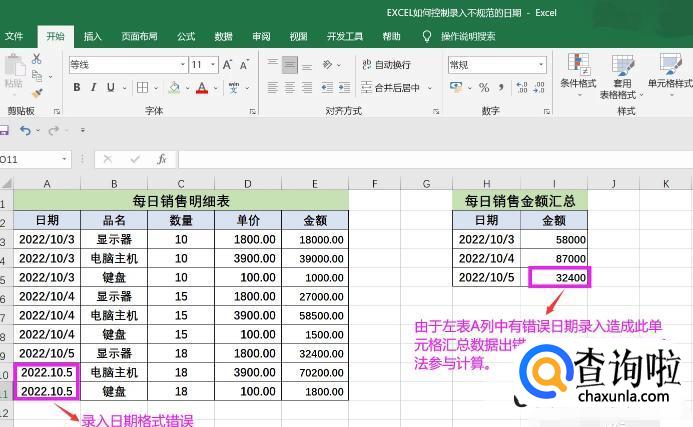Open 单元格样式 cell styles
The image size is (693, 427).
pos(670,75)
